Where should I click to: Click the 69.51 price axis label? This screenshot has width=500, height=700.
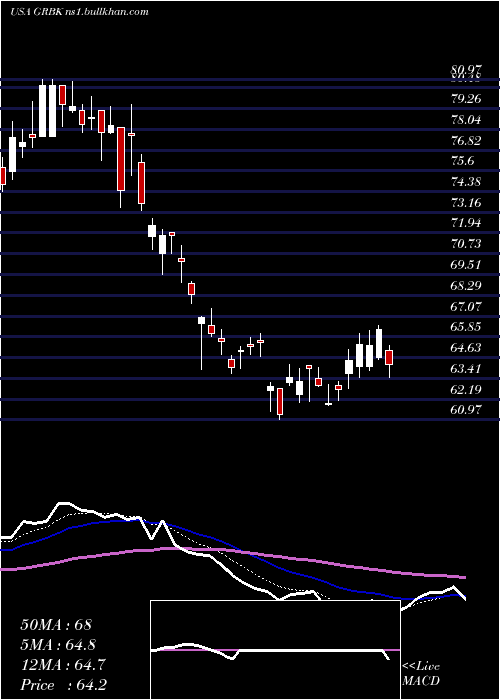[x=466, y=265]
